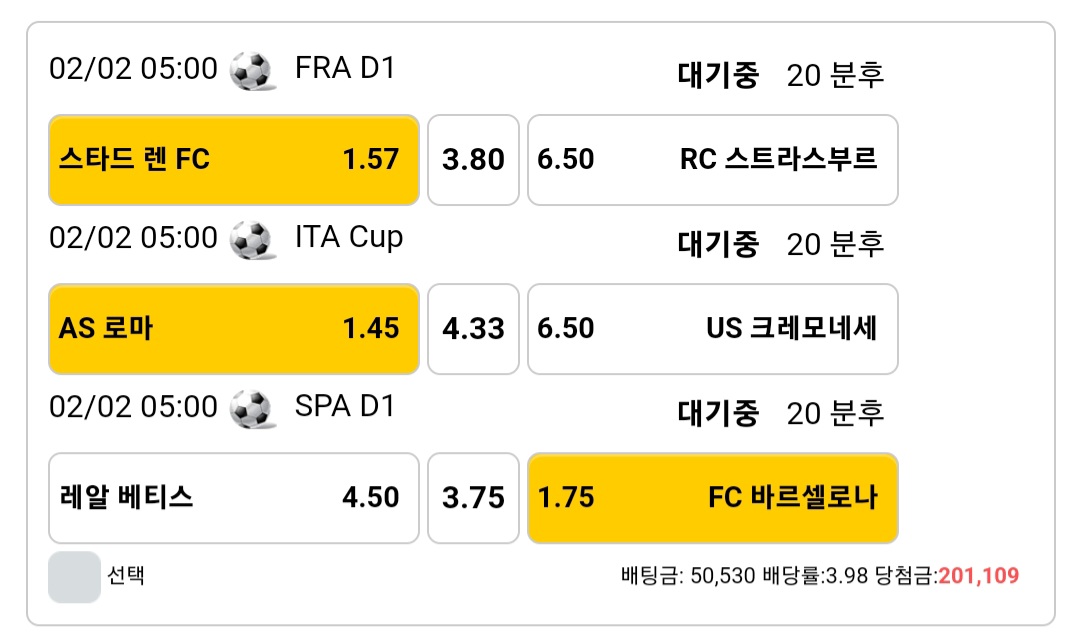Pick US 크레모네세 away win at 6.50
Screen dimensions: 1080x640
point(713,329)
